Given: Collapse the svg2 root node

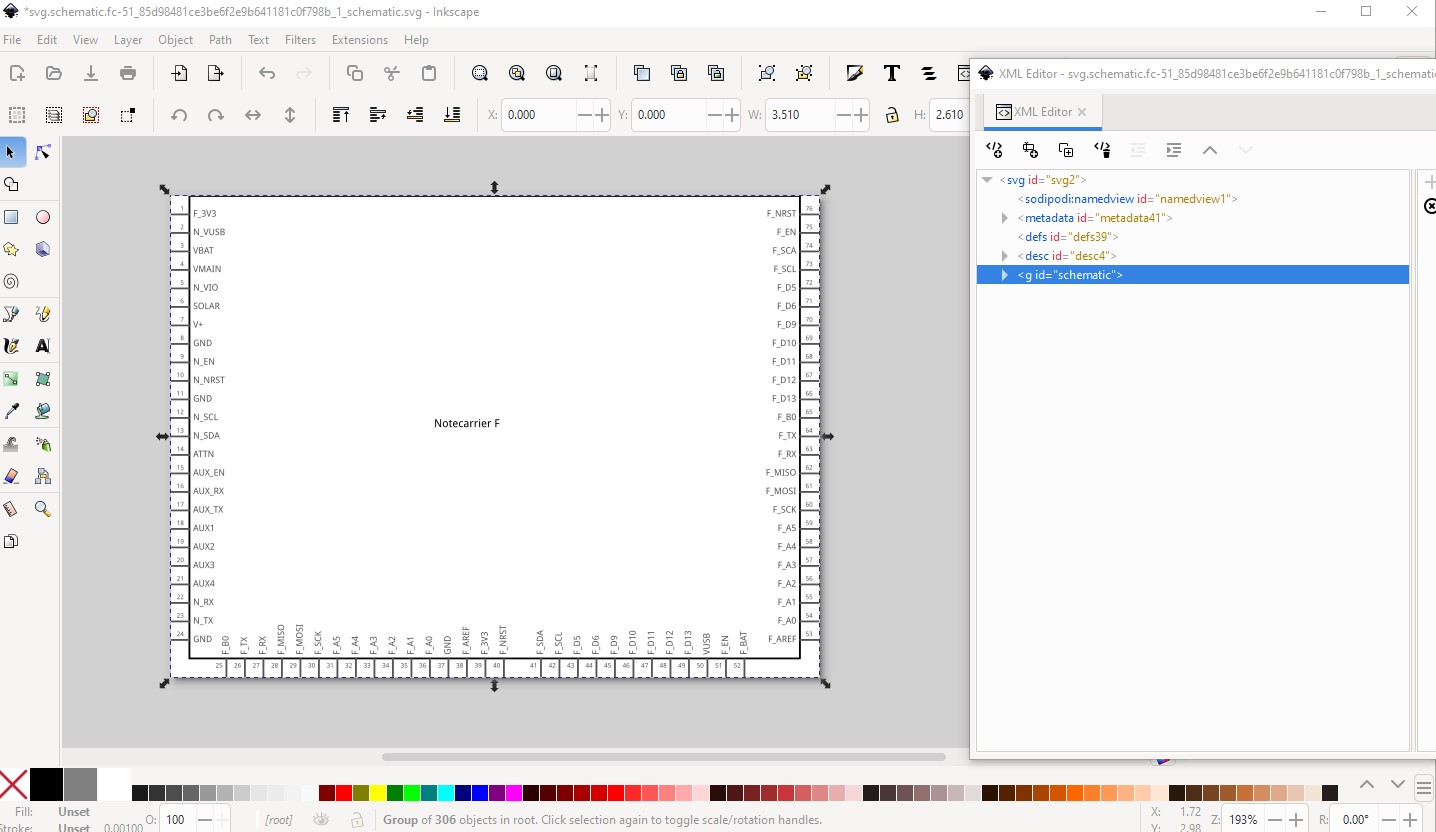Looking at the screenshot, I should click(x=987, y=180).
